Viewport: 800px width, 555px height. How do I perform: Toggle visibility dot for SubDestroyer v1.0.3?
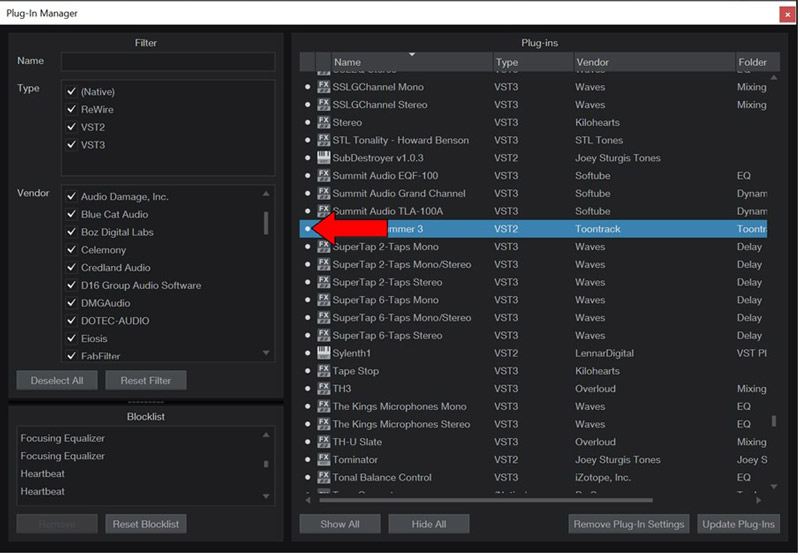pos(307,158)
